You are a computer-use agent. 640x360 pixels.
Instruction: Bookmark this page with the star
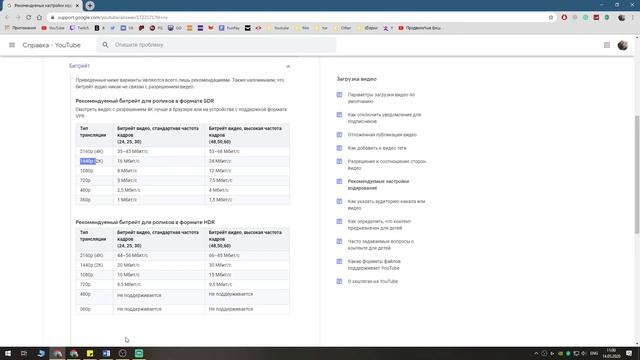[x=551, y=18]
